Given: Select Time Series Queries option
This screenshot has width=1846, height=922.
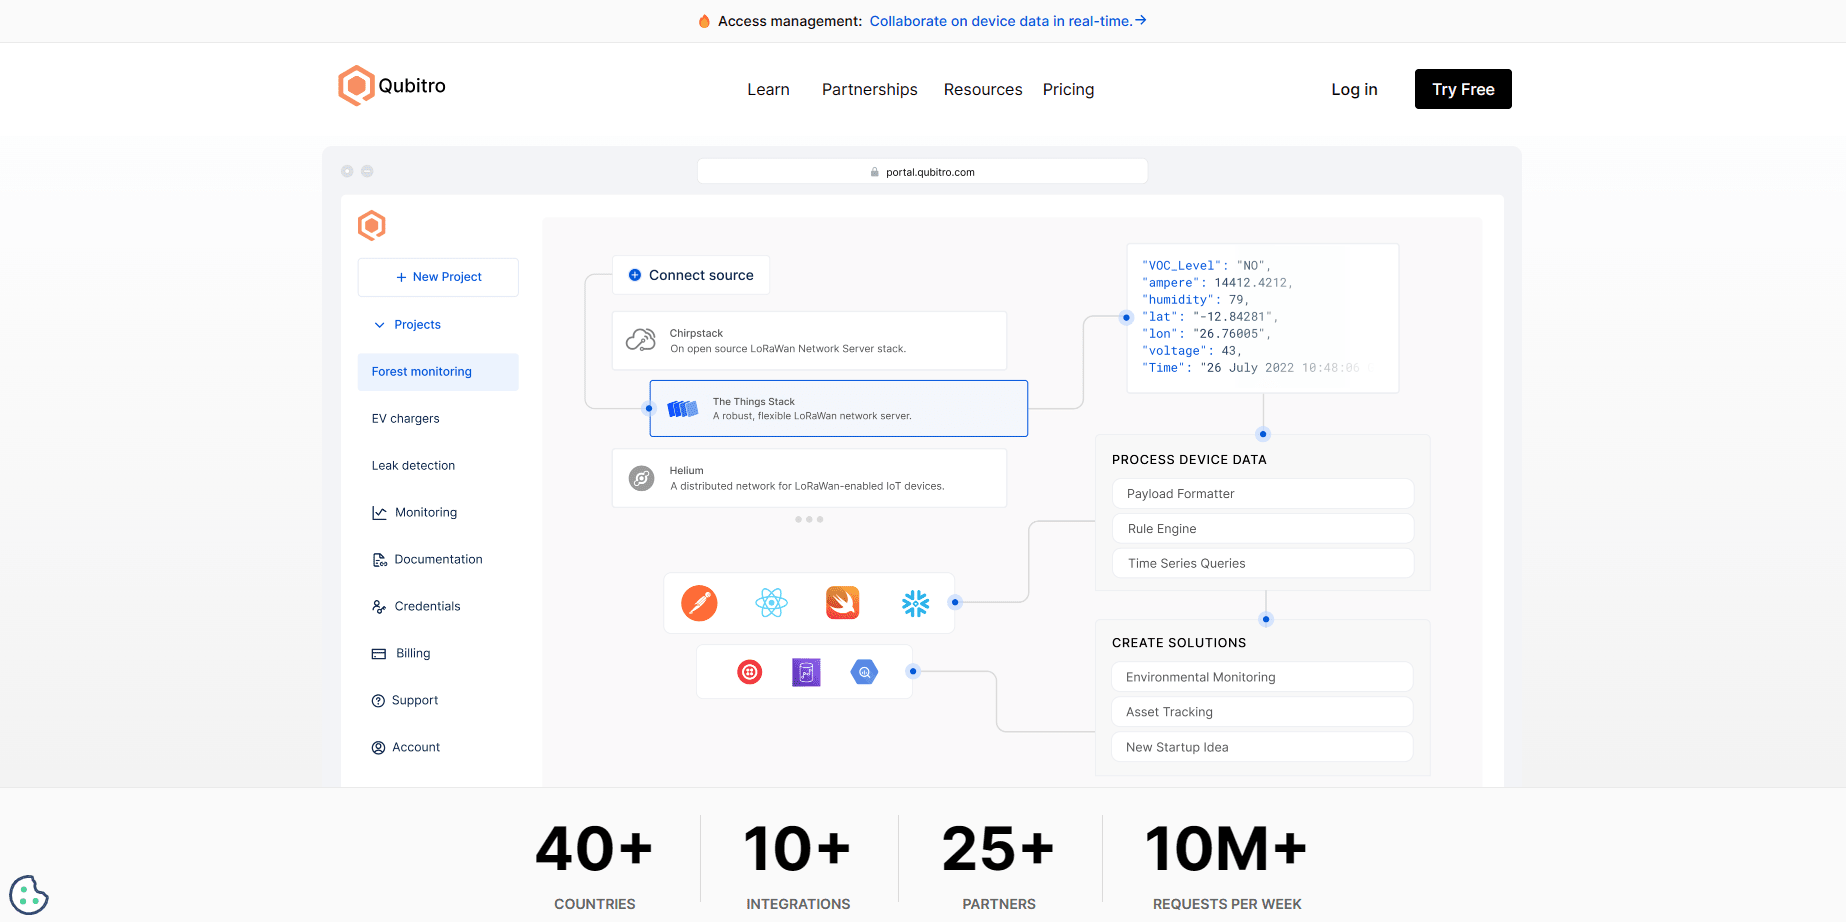Looking at the screenshot, I should [x=1263, y=564].
